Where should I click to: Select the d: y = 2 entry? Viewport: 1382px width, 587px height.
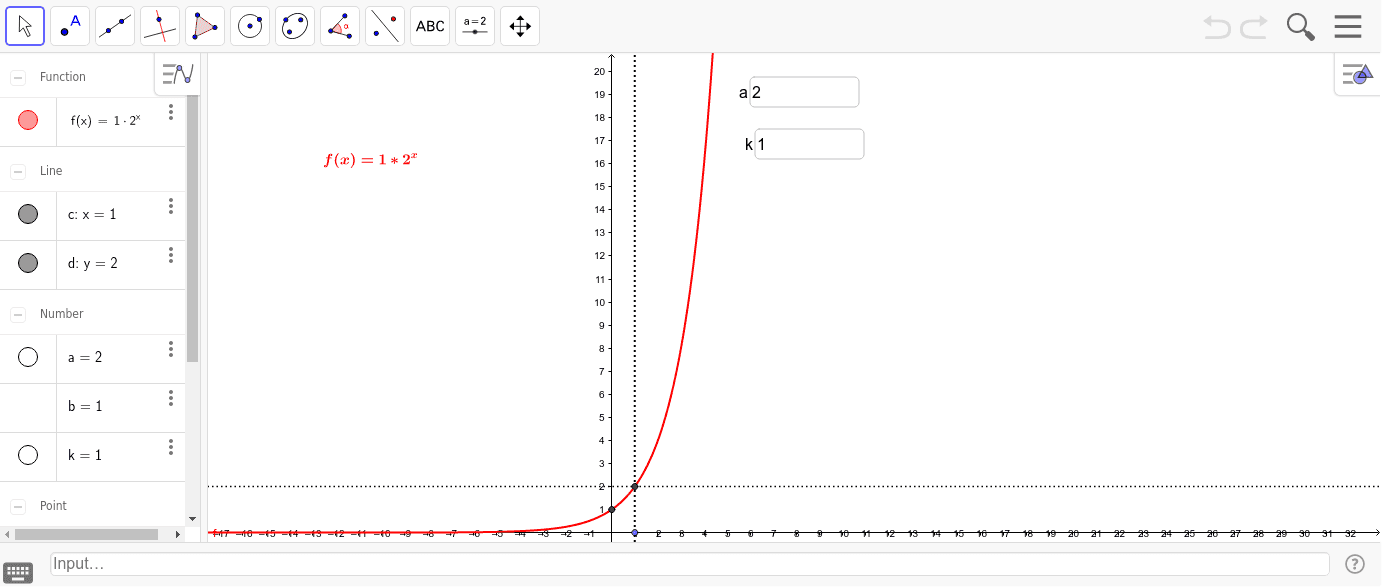point(93,265)
